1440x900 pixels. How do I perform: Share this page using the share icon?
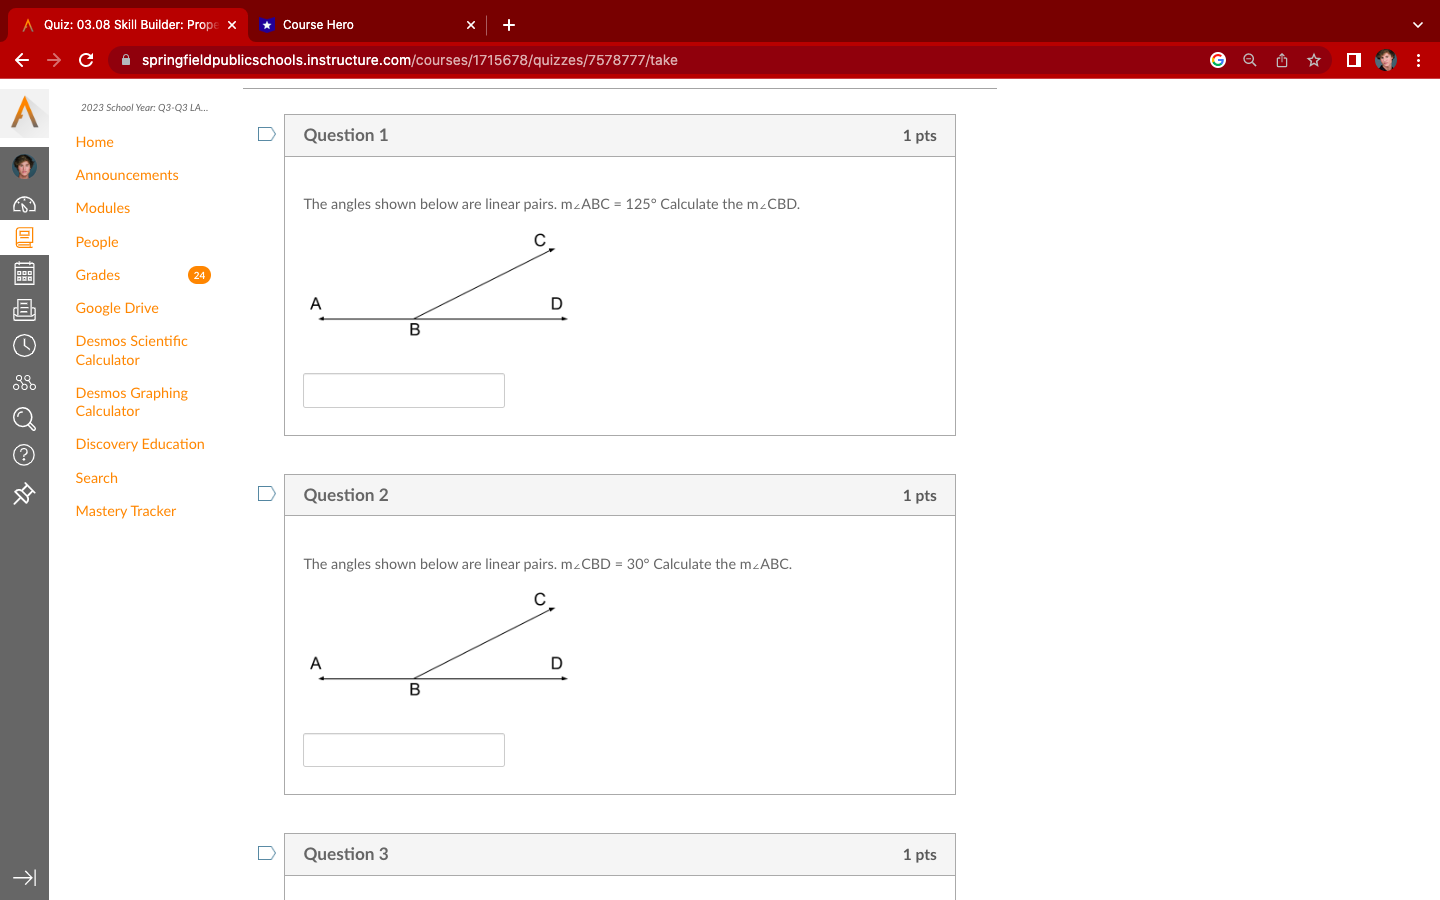point(1282,60)
